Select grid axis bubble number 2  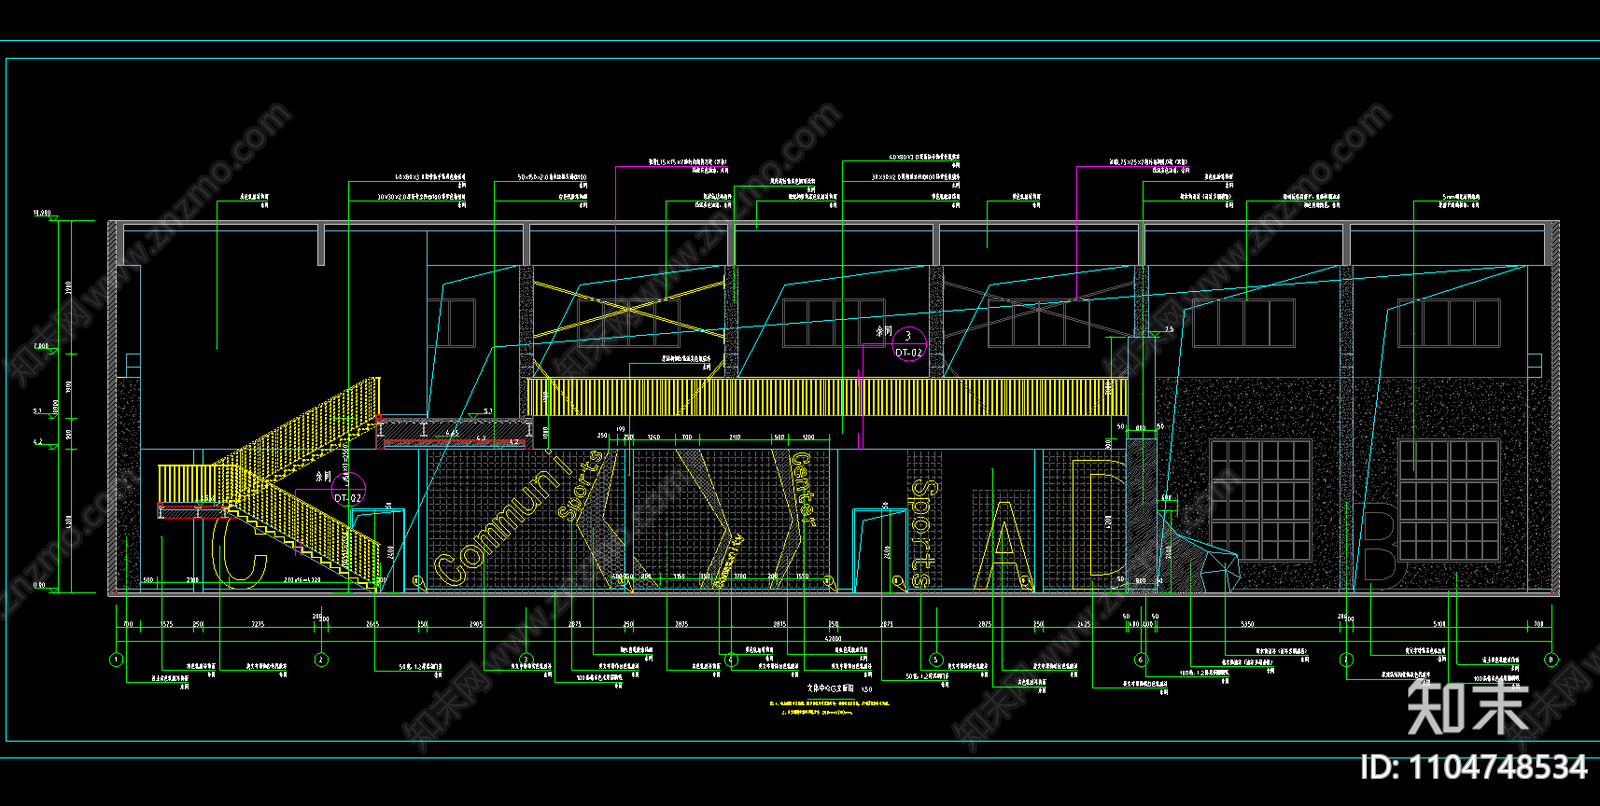click(321, 660)
